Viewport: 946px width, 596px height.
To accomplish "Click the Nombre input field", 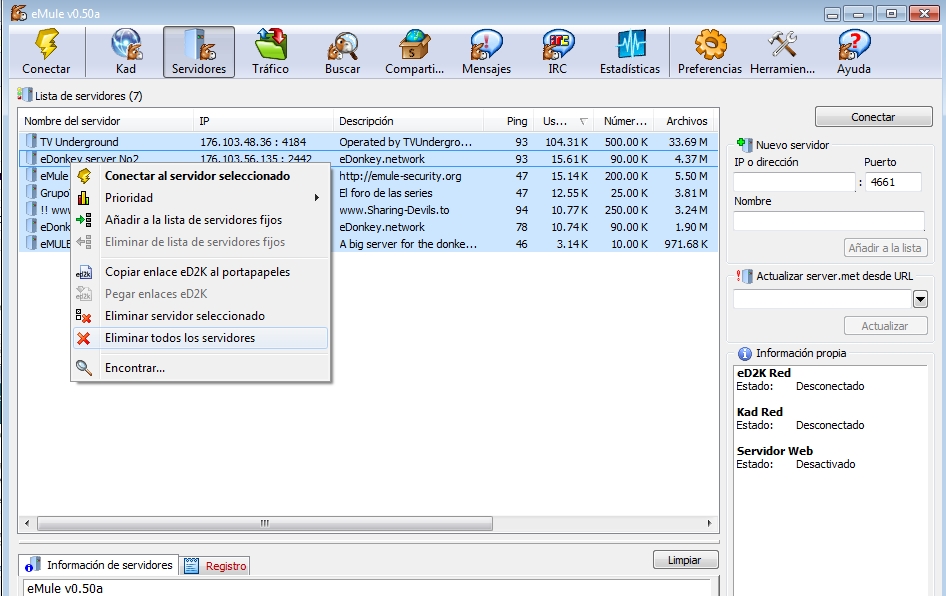I will [x=829, y=221].
